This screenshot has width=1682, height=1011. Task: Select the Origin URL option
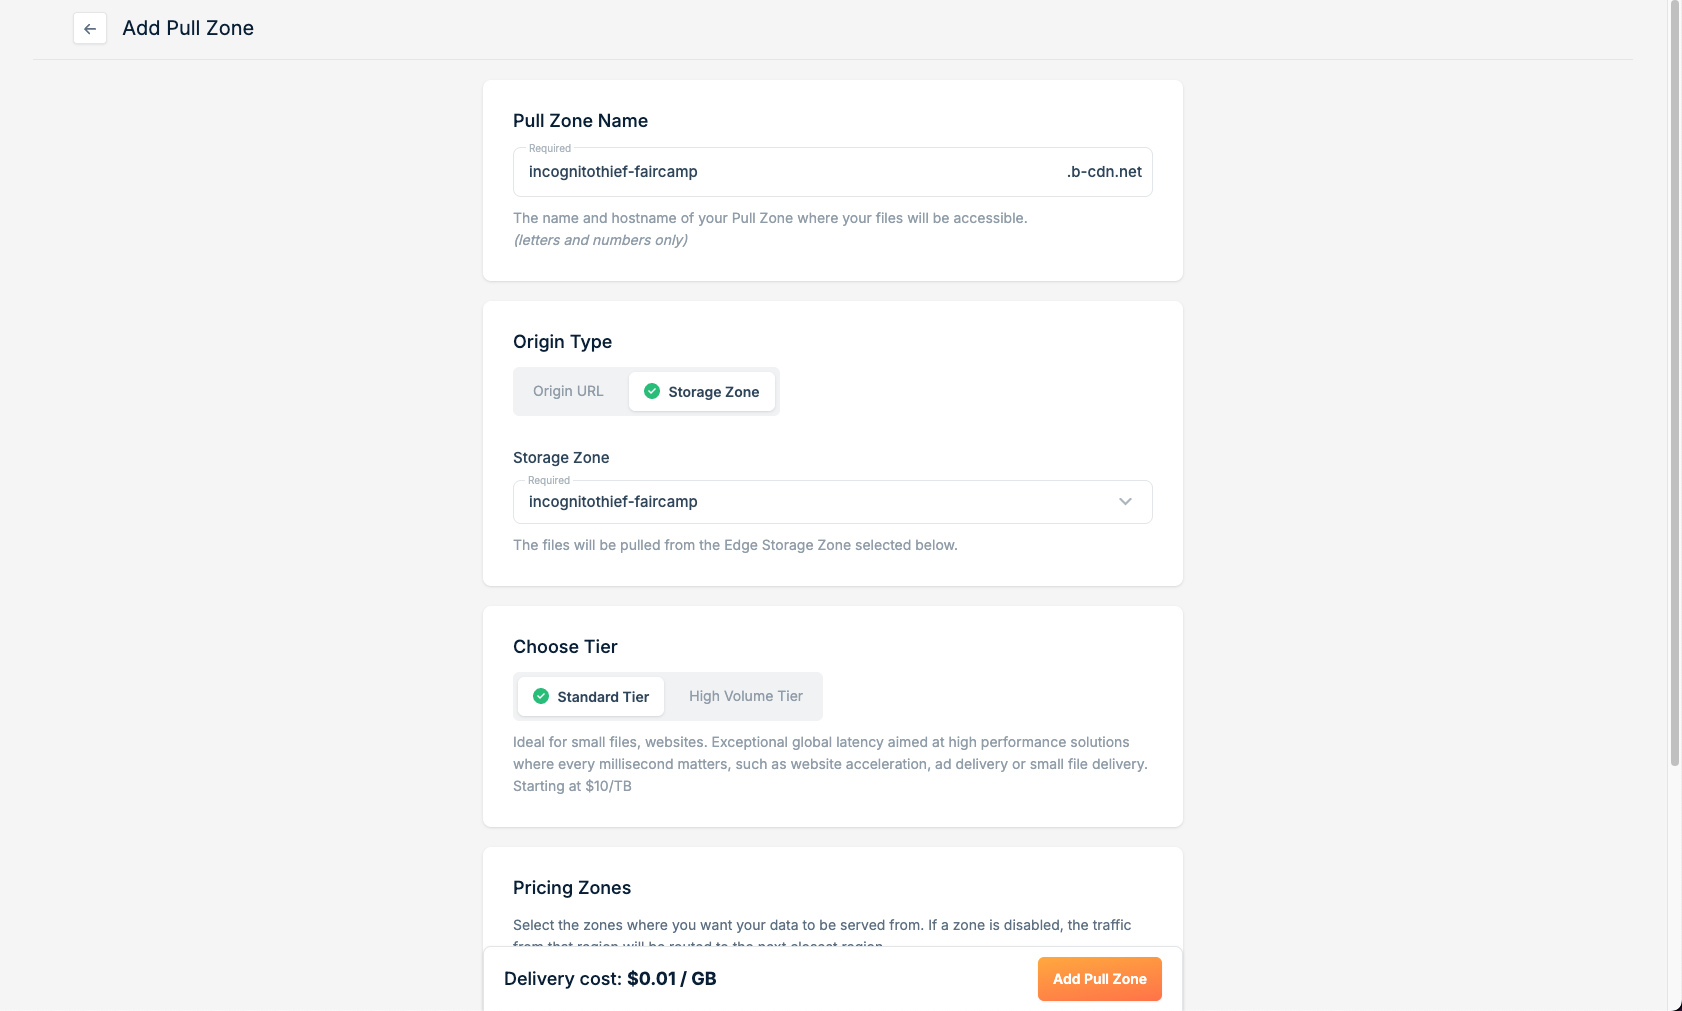[x=568, y=391]
